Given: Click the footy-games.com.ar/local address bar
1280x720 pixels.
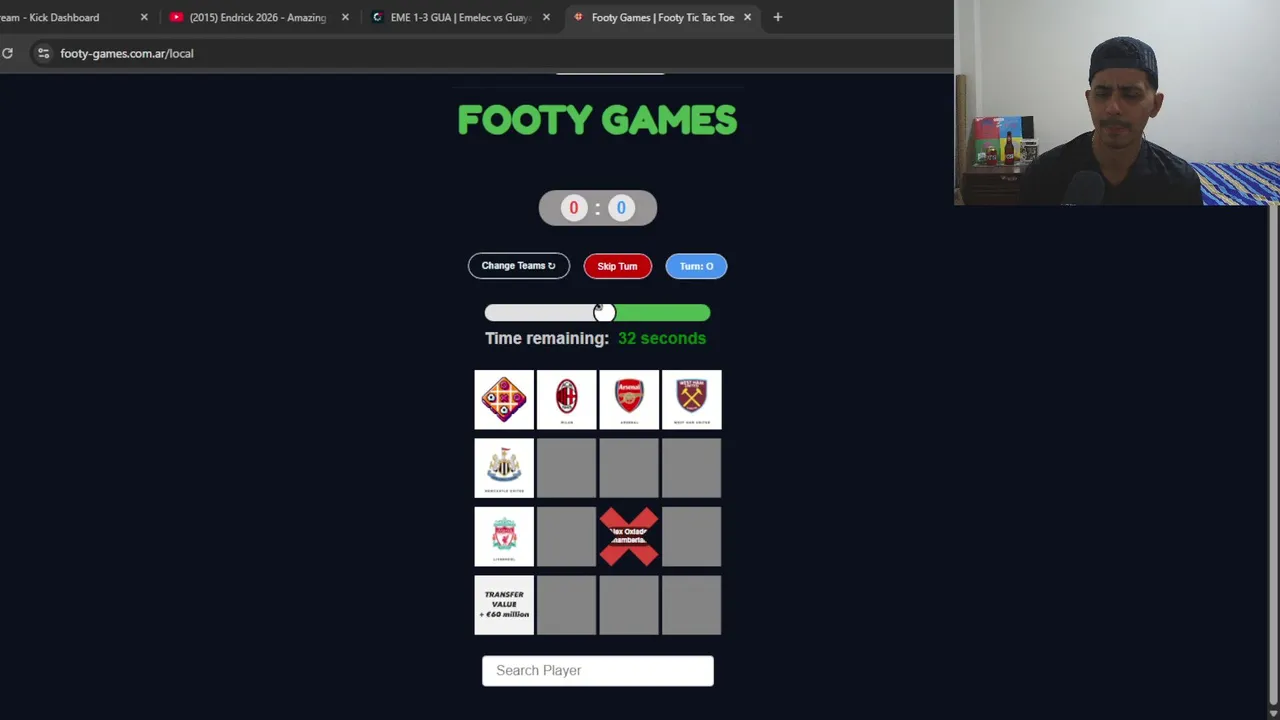Looking at the screenshot, I should tap(127, 53).
